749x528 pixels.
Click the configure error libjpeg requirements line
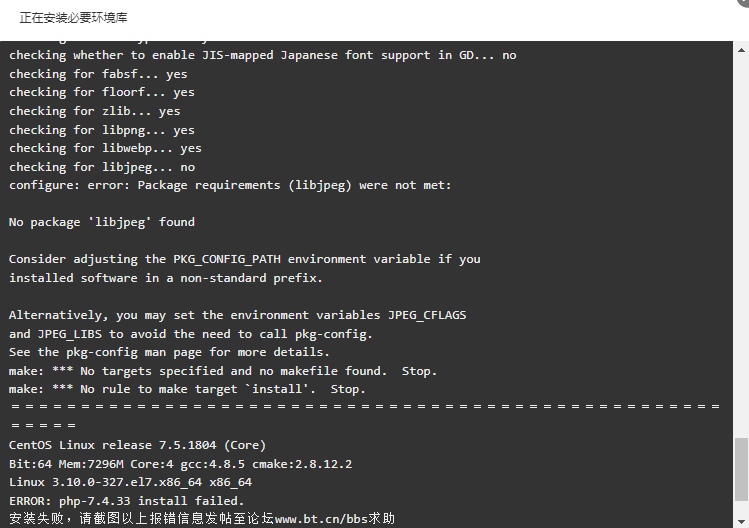click(230, 185)
